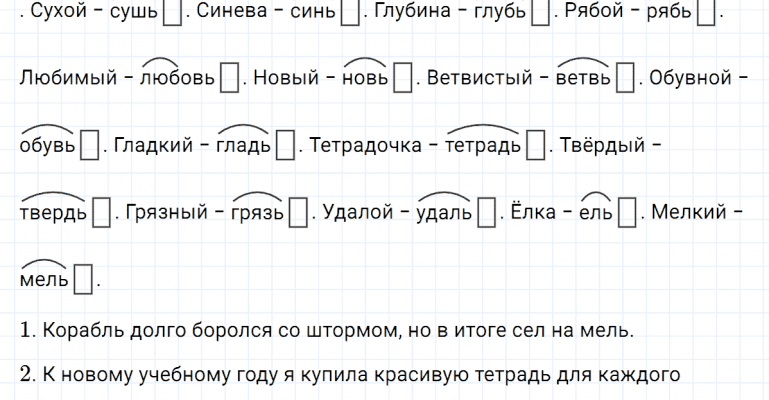
Task: Click the empty box after «сушь»
Action: 172,15
